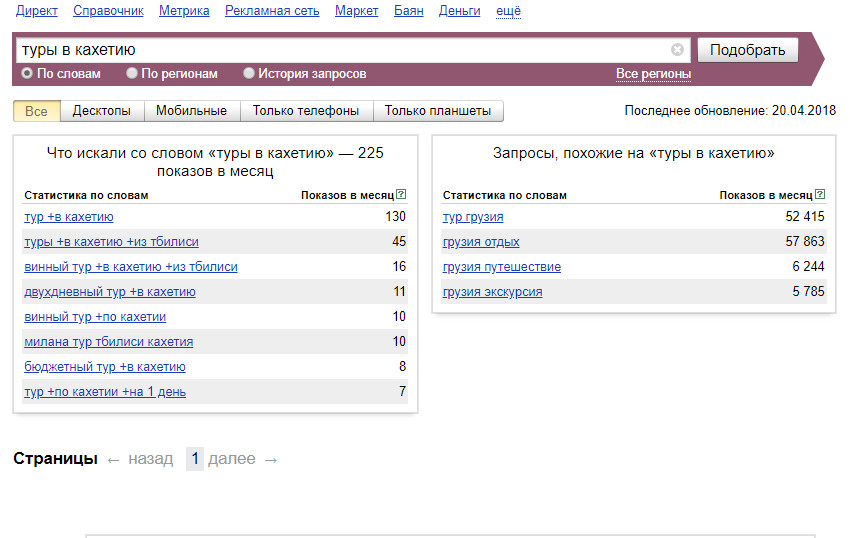The image size is (850, 538).
Task: Open help icon beside right 'Показов в месяц'
Action: pyautogui.click(x=820, y=194)
